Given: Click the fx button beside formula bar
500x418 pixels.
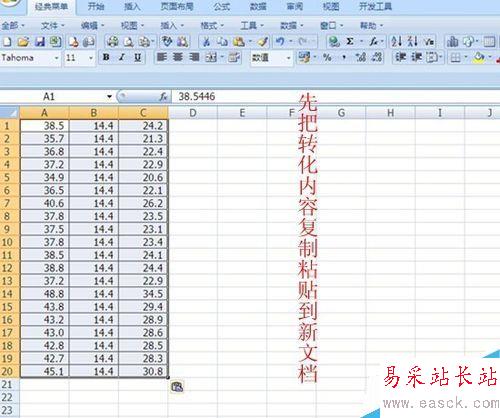Looking at the screenshot, I should pos(163,97).
